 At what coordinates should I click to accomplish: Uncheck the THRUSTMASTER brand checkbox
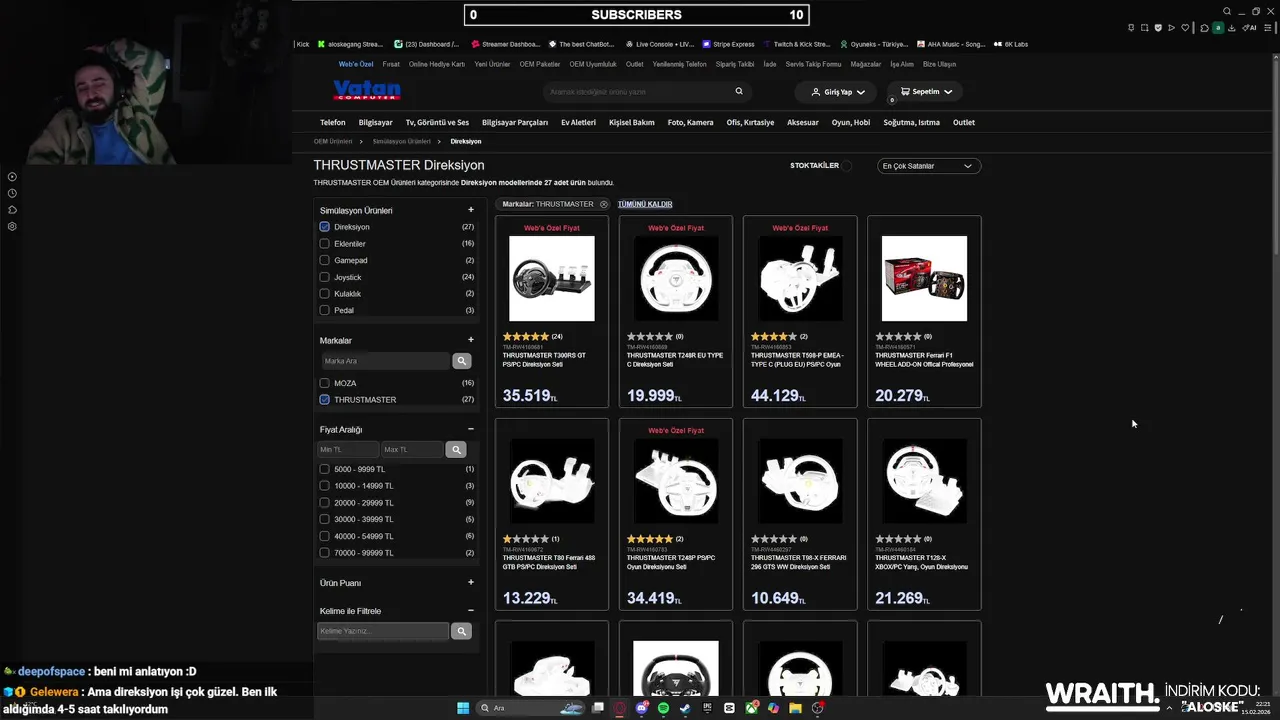coord(324,400)
